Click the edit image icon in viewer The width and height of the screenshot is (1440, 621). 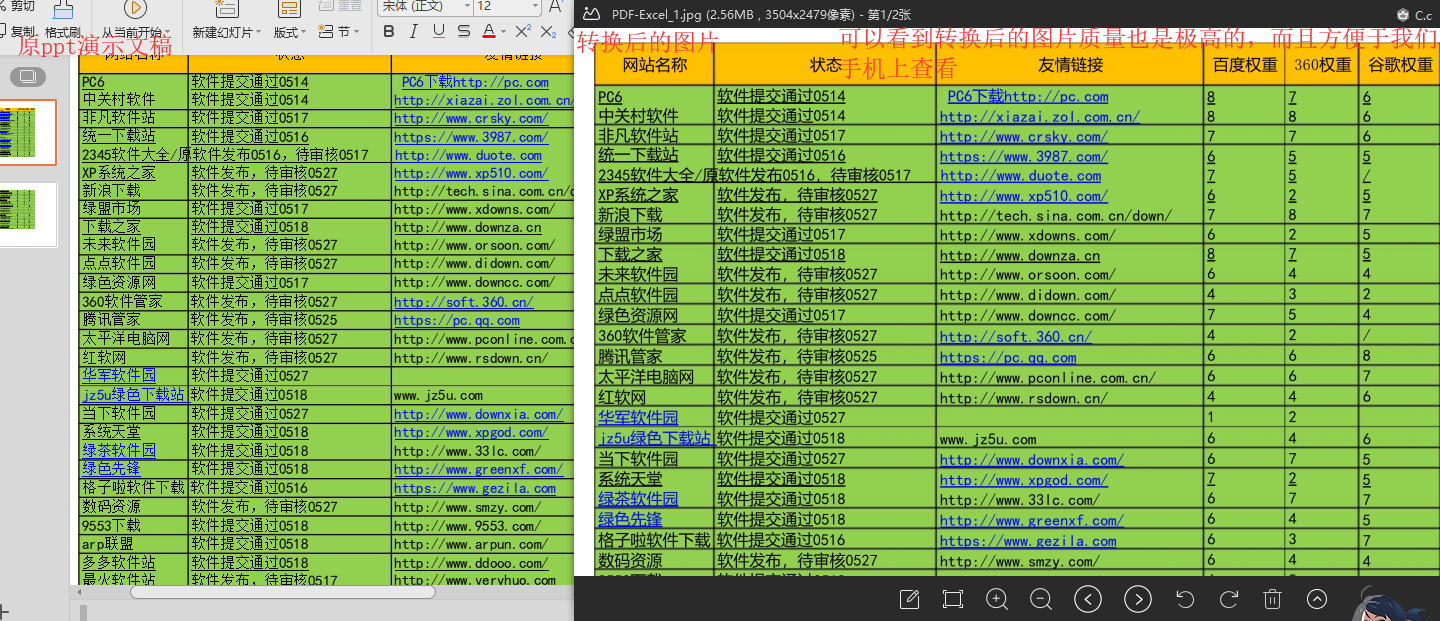tap(909, 599)
